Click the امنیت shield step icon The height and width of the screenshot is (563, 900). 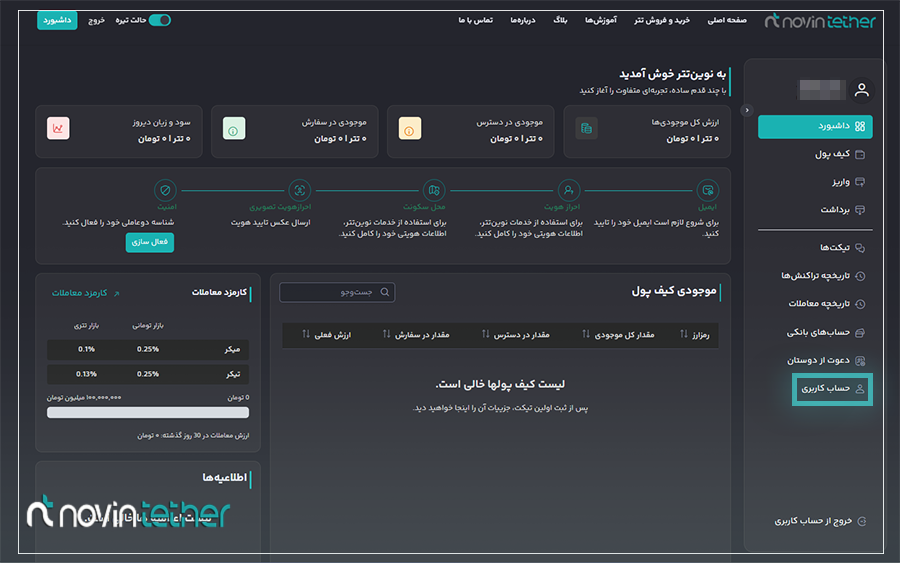click(165, 190)
